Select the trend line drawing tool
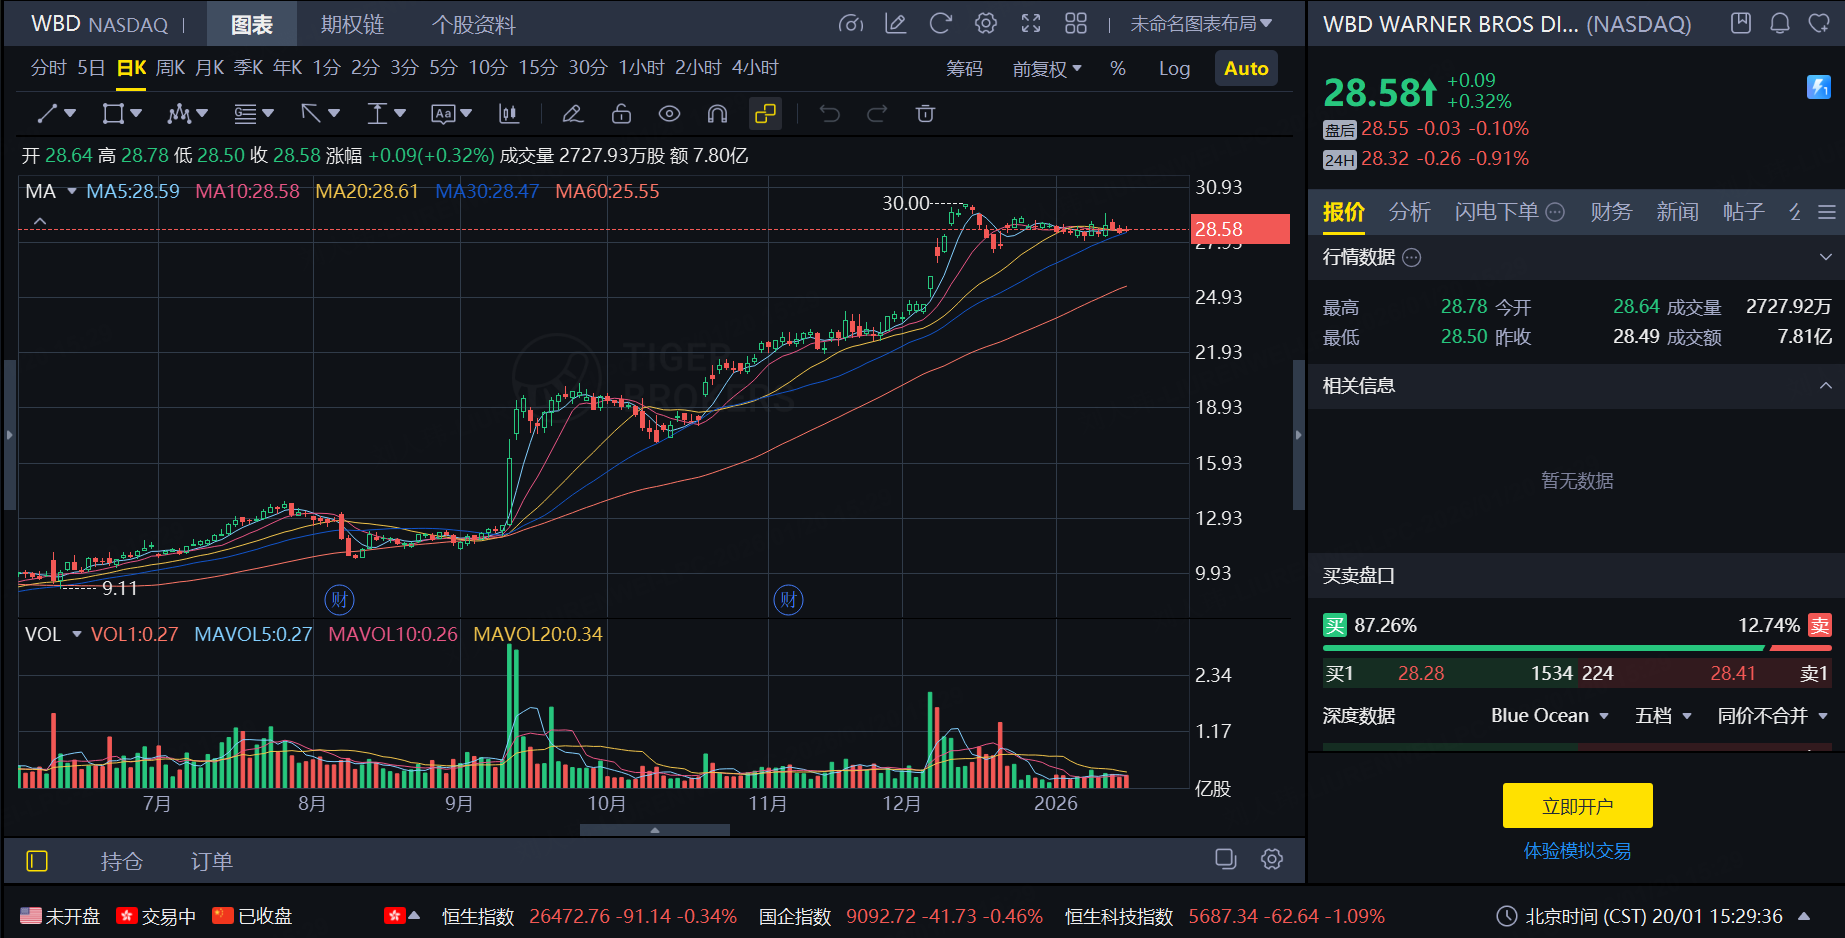This screenshot has width=1845, height=938. (48, 113)
